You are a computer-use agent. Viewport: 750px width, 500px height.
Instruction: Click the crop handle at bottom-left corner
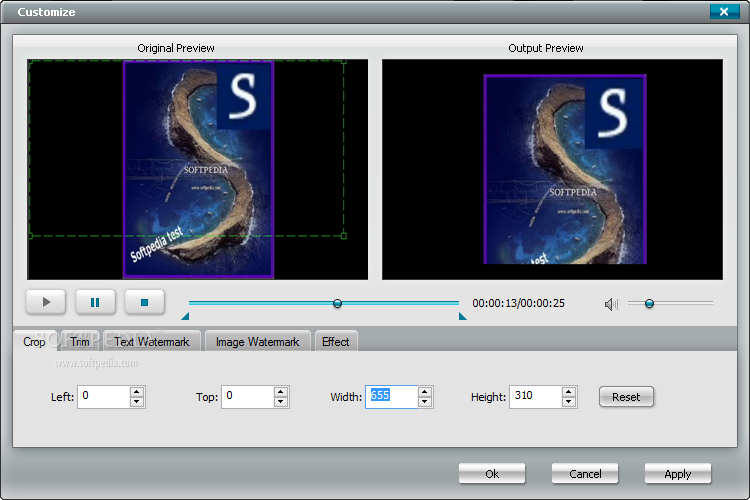(30, 235)
